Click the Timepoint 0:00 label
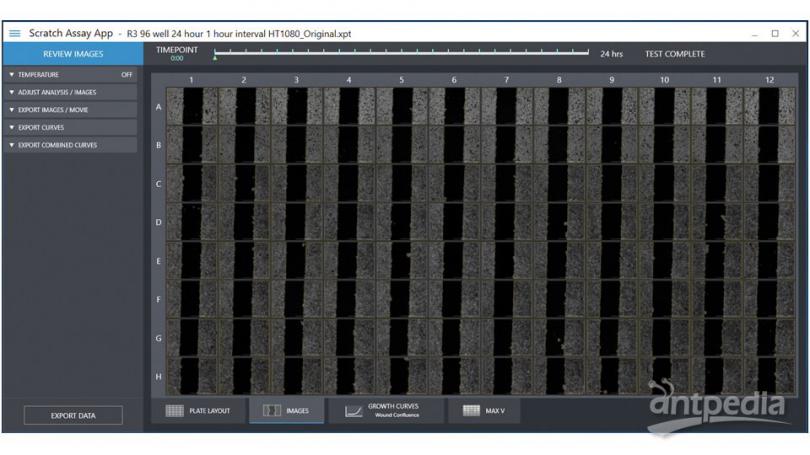The image size is (810, 455). (177, 53)
